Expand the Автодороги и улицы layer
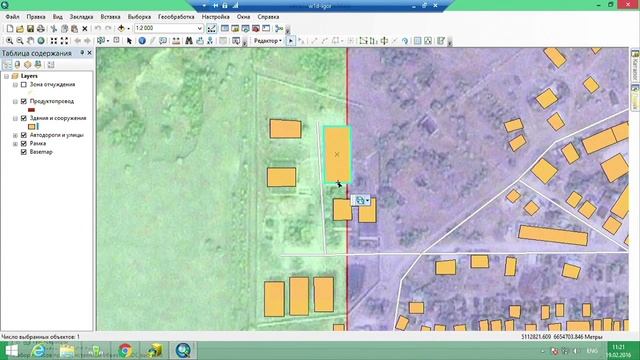This screenshot has height=360, width=640. point(15,135)
